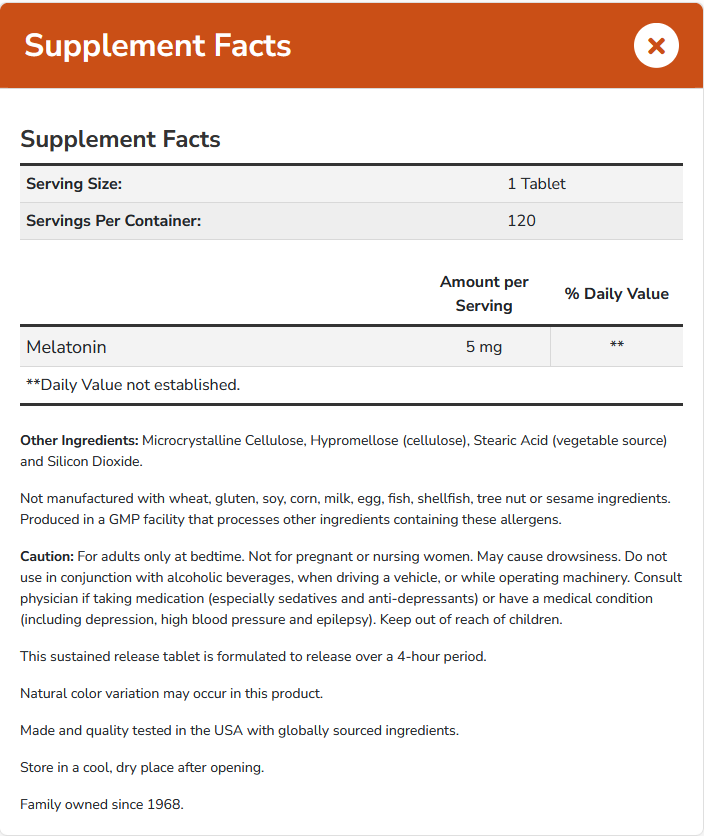Close the Supplement Facts dialog
The height and width of the screenshot is (836, 704).
pyautogui.click(x=656, y=46)
